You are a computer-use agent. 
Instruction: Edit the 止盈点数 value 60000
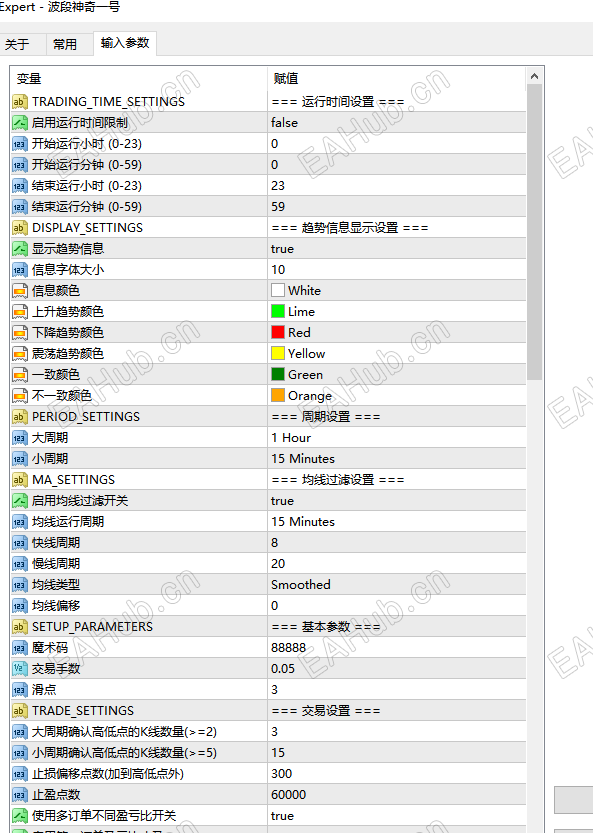coord(396,795)
